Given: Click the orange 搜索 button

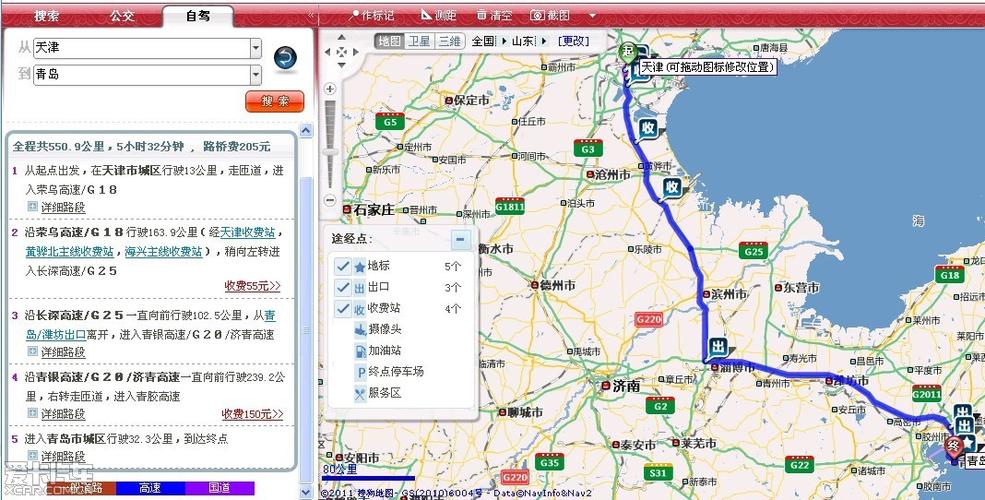Looking at the screenshot, I should pyautogui.click(x=275, y=101).
